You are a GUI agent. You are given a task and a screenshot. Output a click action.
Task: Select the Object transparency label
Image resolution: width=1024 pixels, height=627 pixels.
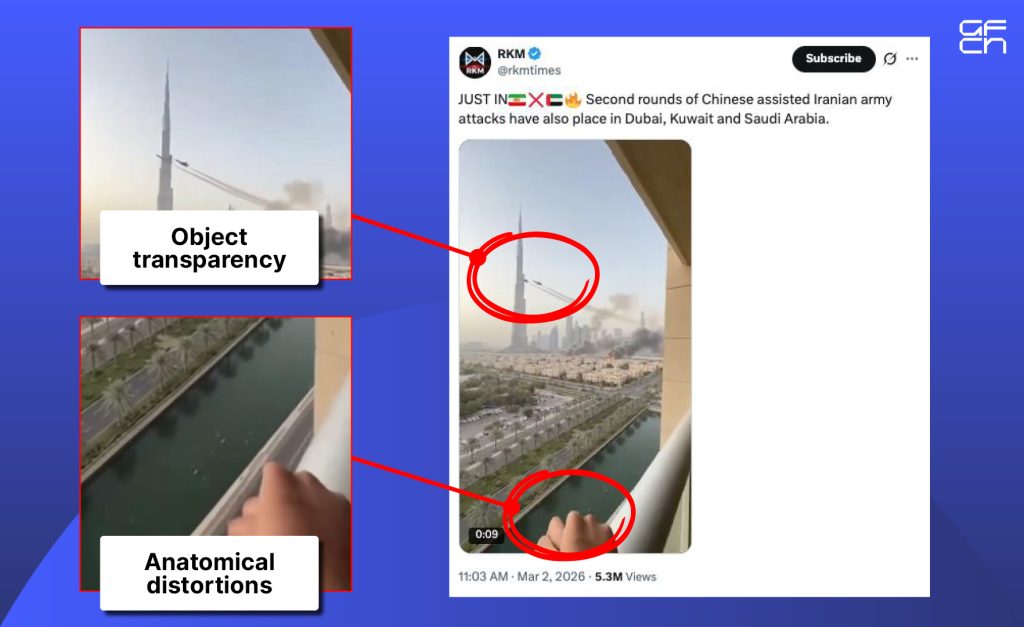tap(209, 248)
